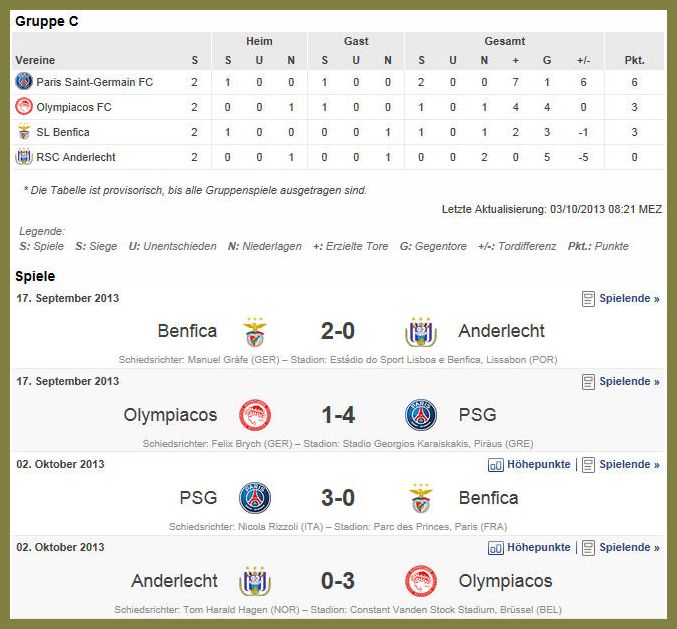The image size is (677, 629).
Task: Open Höhepunkte link for Anderlecht vs Olympiacos
Action: [538, 547]
